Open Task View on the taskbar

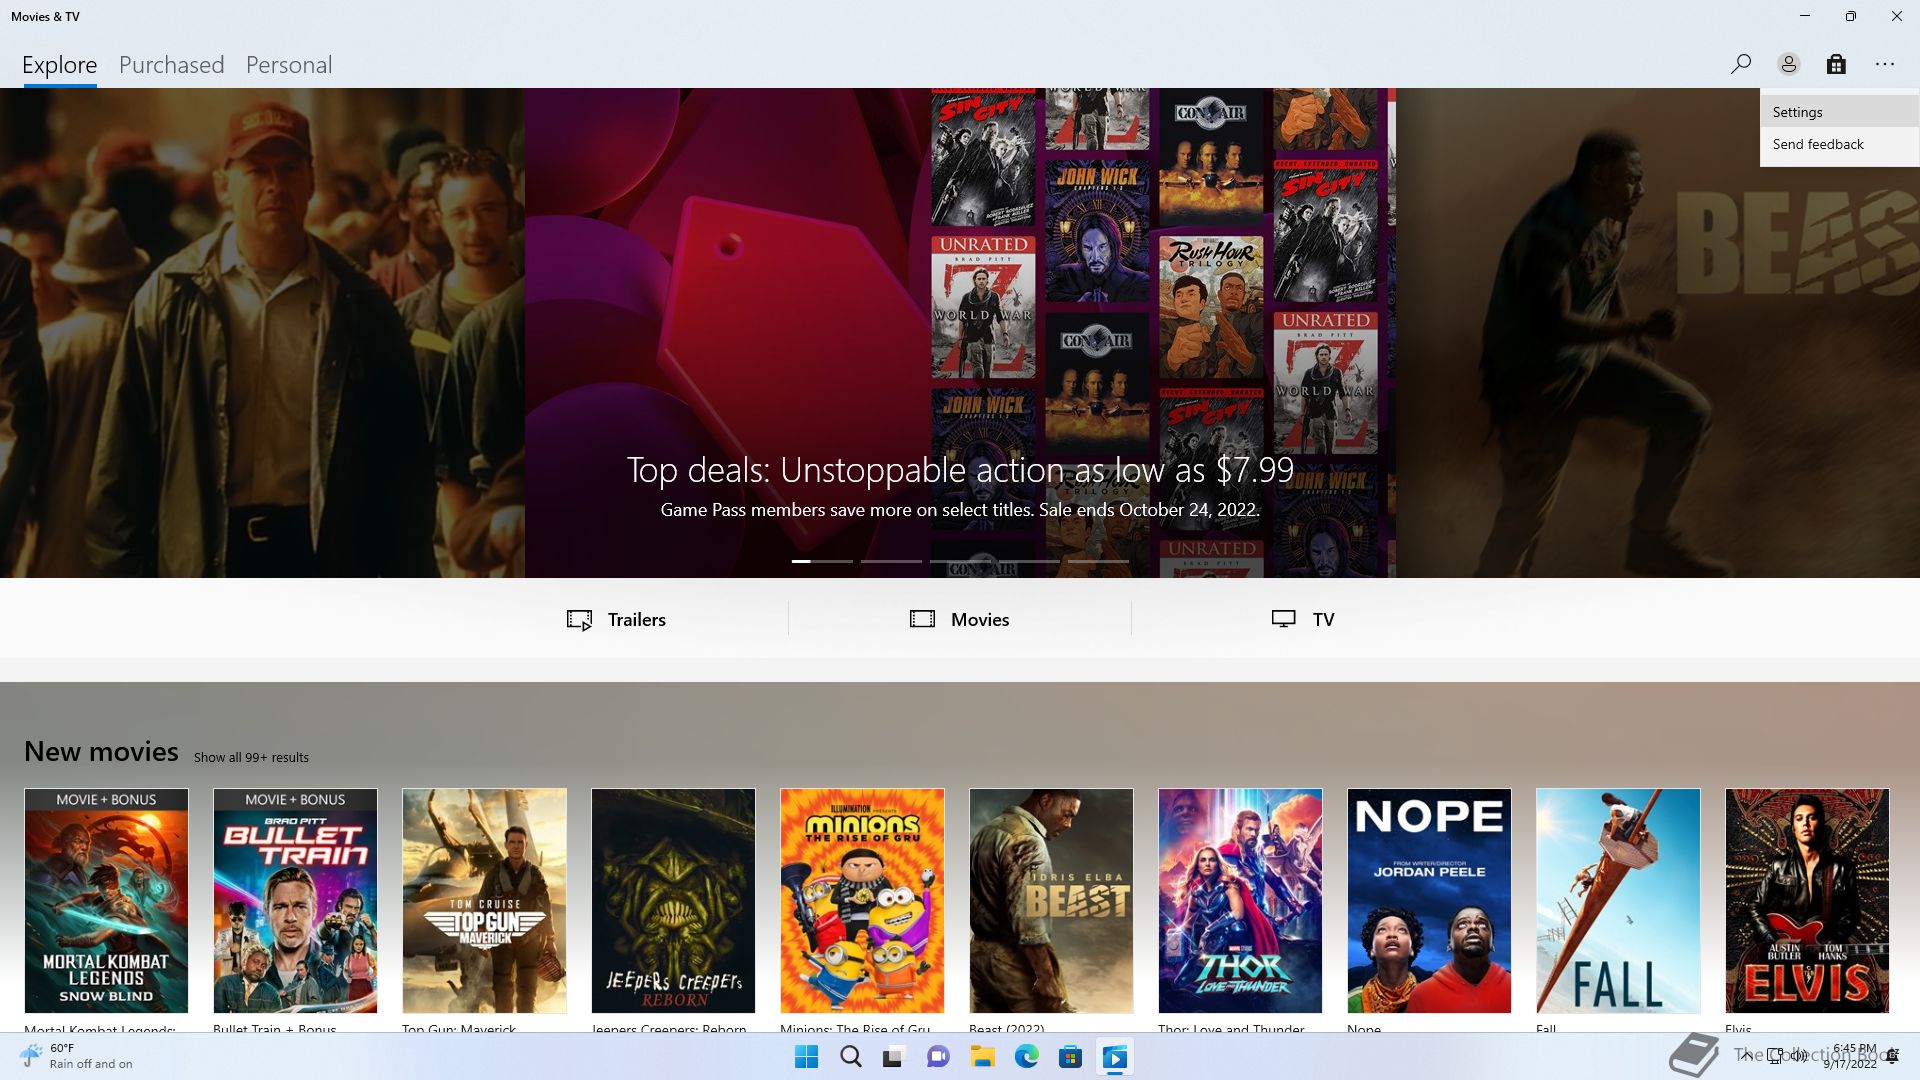pyautogui.click(x=894, y=1057)
